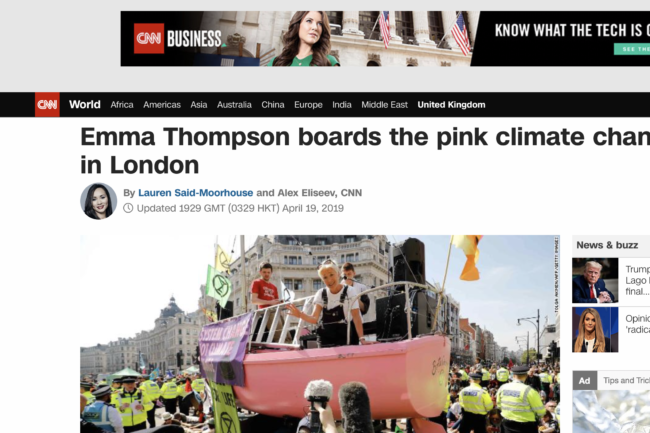Image resolution: width=650 pixels, height=433 pixels.
Task: Open the World section heading
Action: pyautogui.click(x=85, y=104)
